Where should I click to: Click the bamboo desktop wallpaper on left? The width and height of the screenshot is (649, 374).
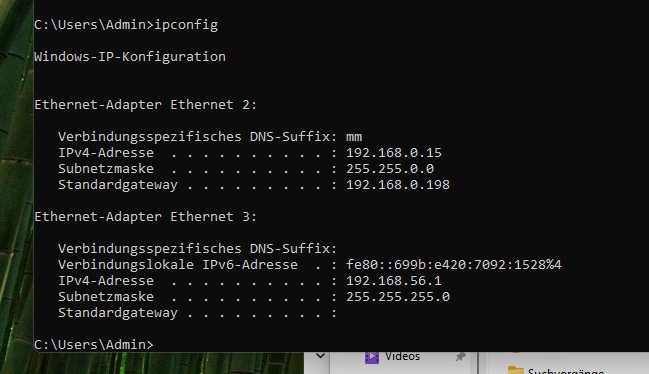(17, 186)
